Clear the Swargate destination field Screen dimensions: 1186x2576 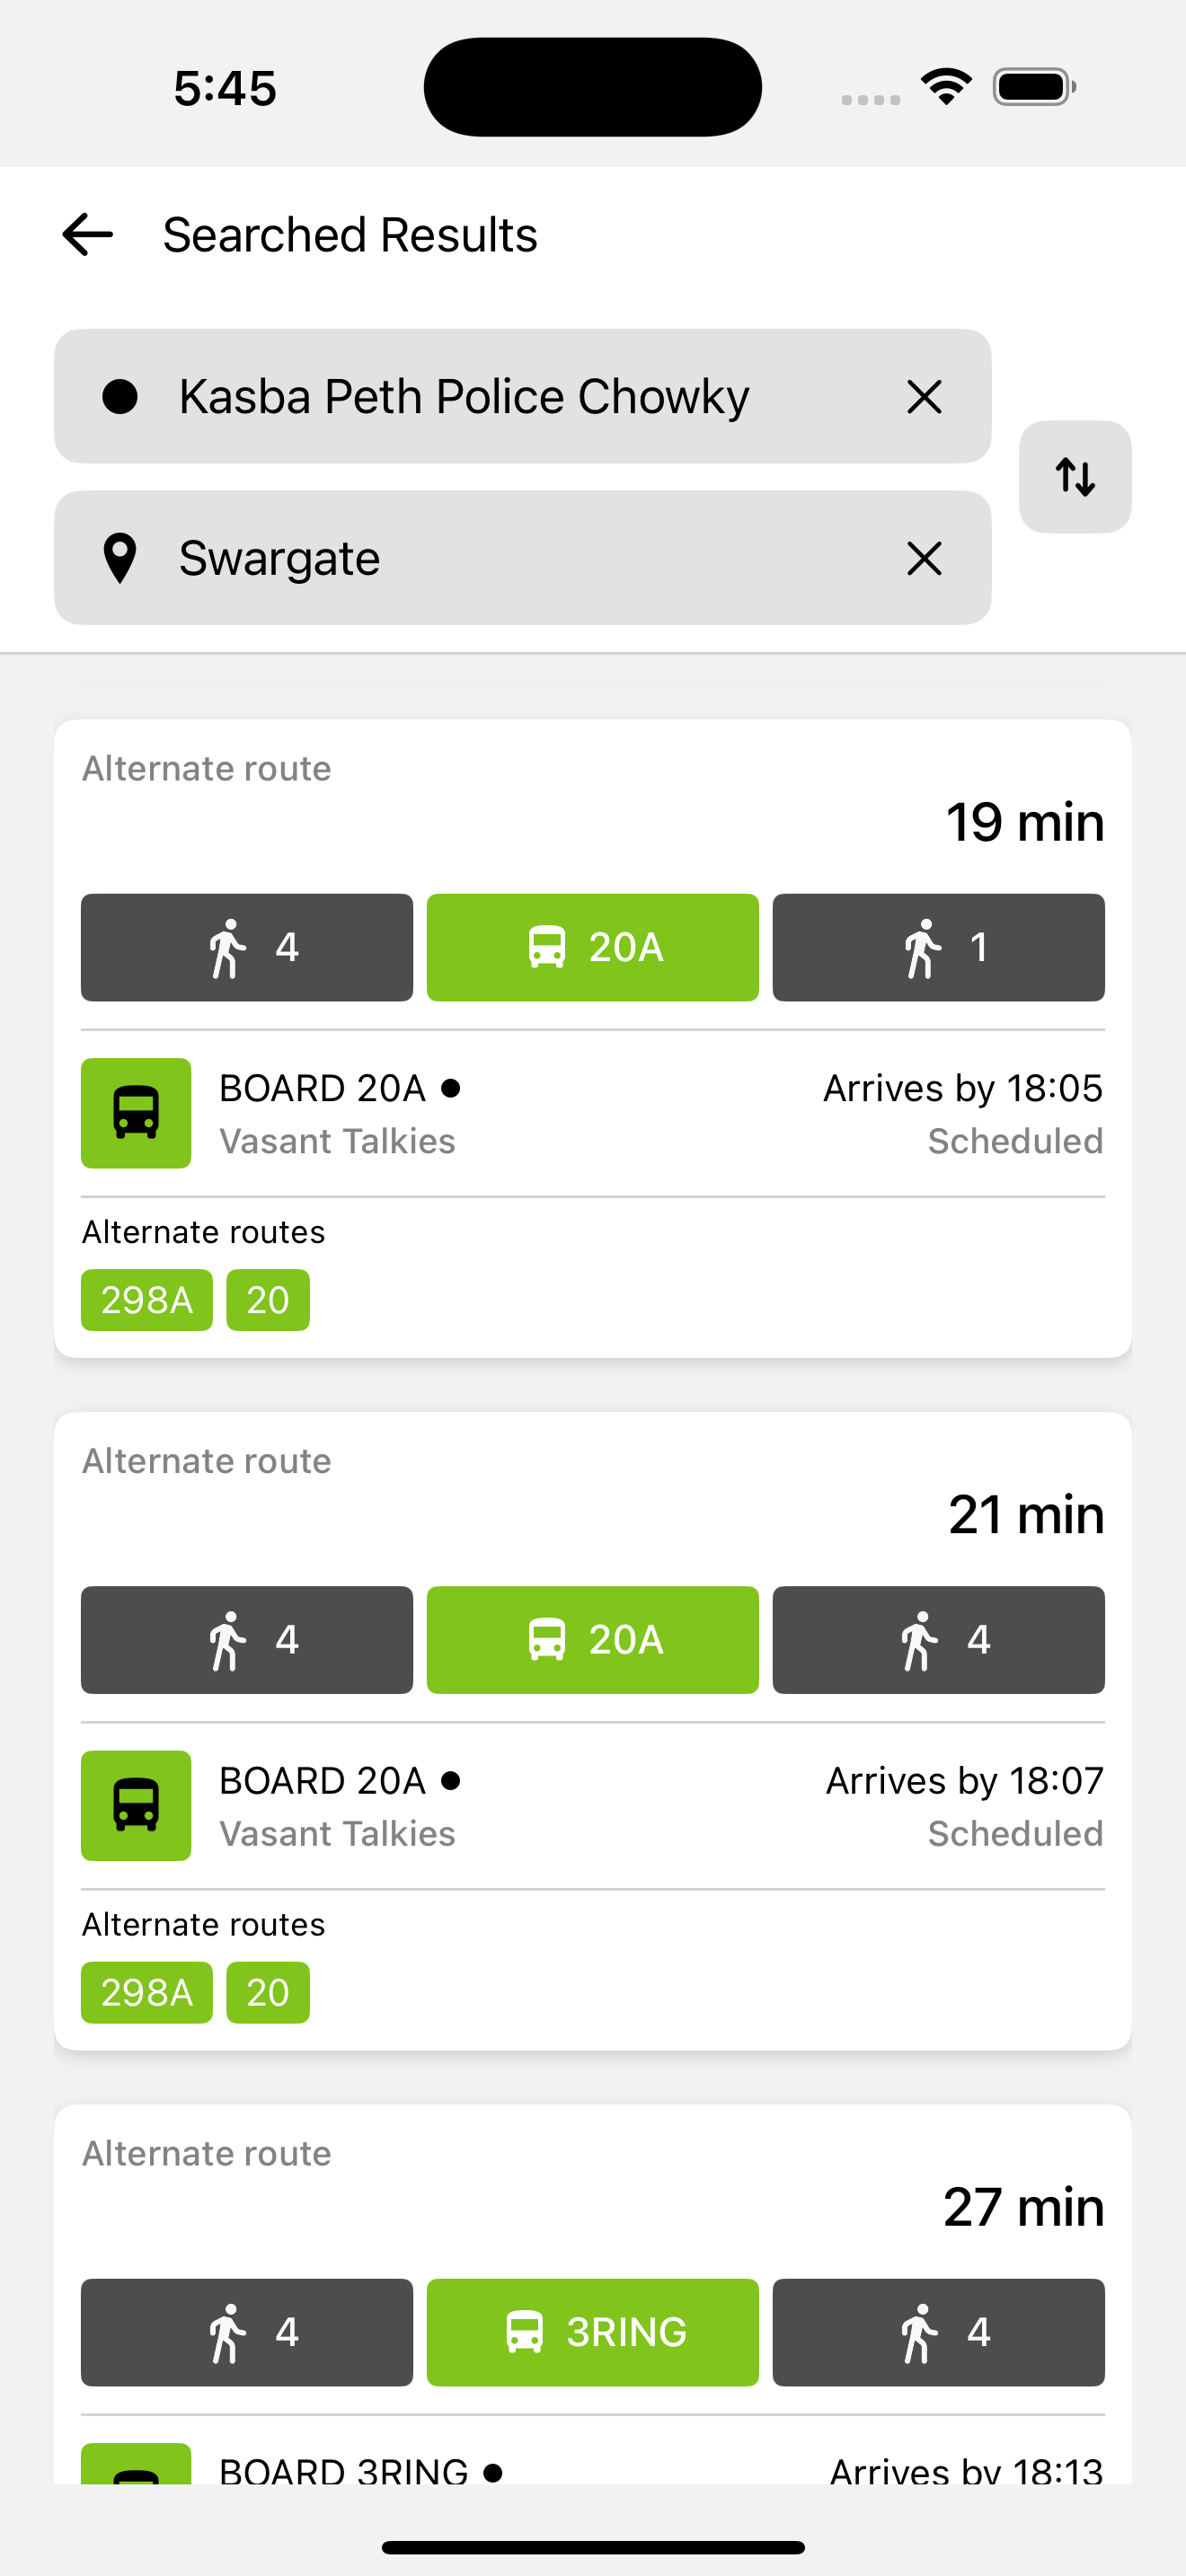924,558
